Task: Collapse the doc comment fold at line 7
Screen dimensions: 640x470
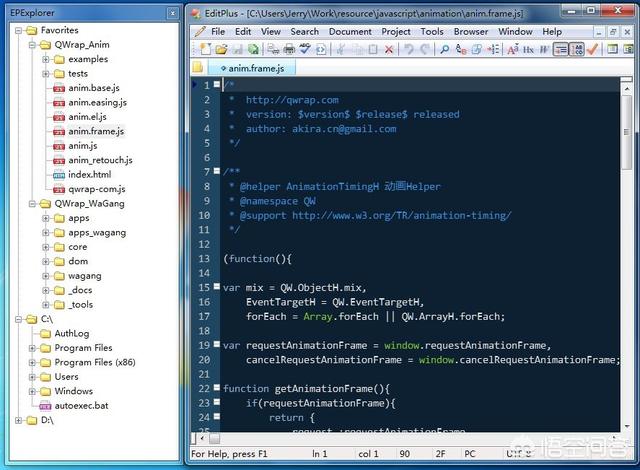Action: (217, 171)
